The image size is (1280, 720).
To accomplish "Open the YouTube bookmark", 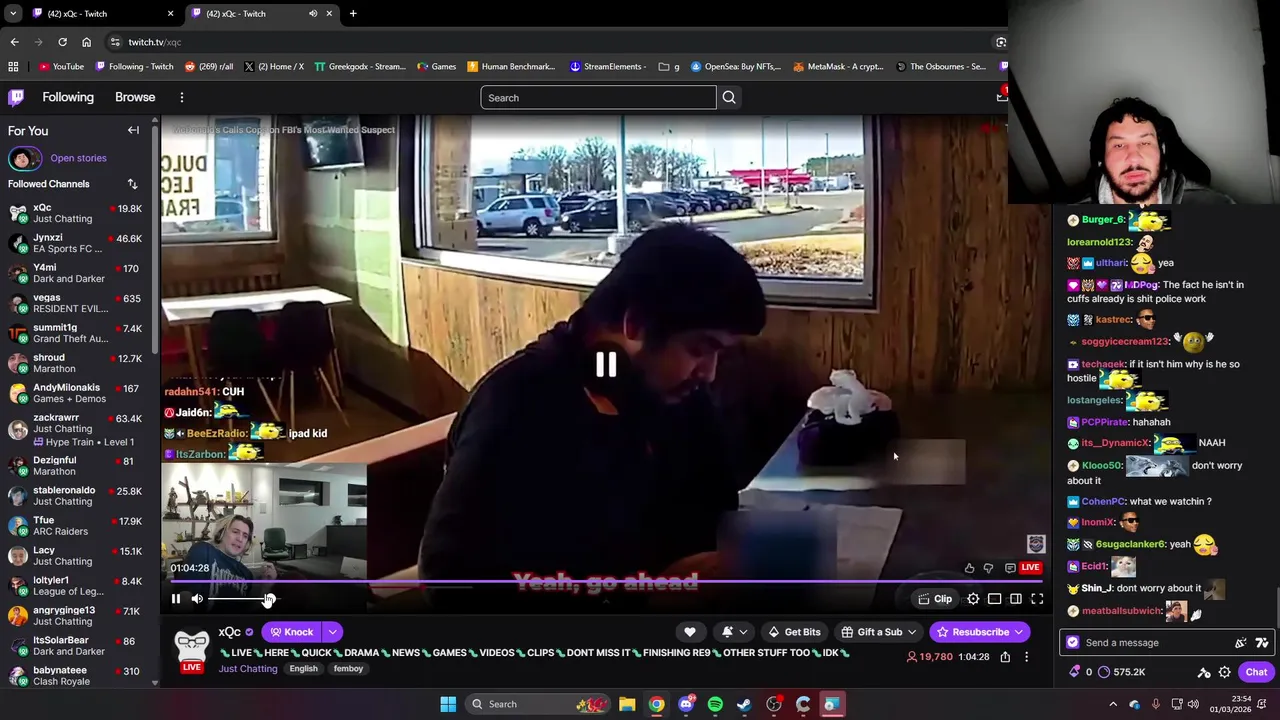I will 61,67.
